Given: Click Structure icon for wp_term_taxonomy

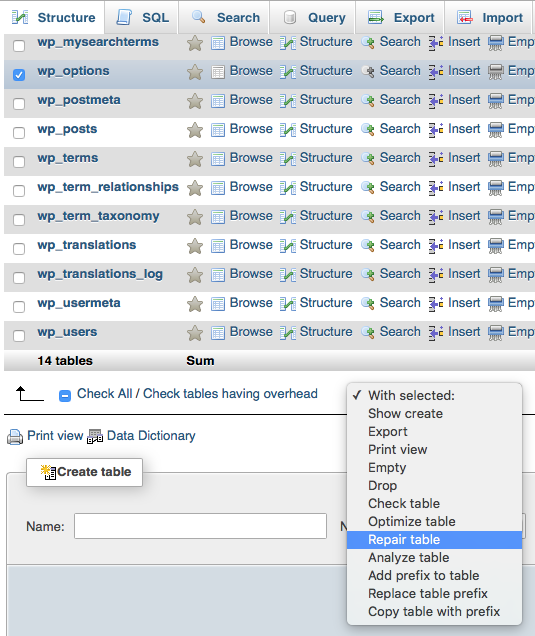Looking at the screenshot, I should click(288, 217).
